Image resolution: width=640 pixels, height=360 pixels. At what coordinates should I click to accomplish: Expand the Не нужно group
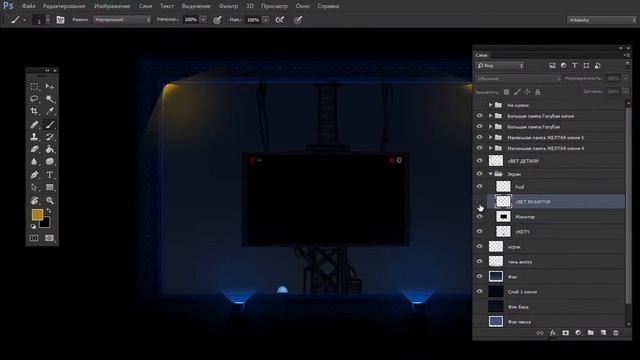pyautogui.click(x=491, y=105)
